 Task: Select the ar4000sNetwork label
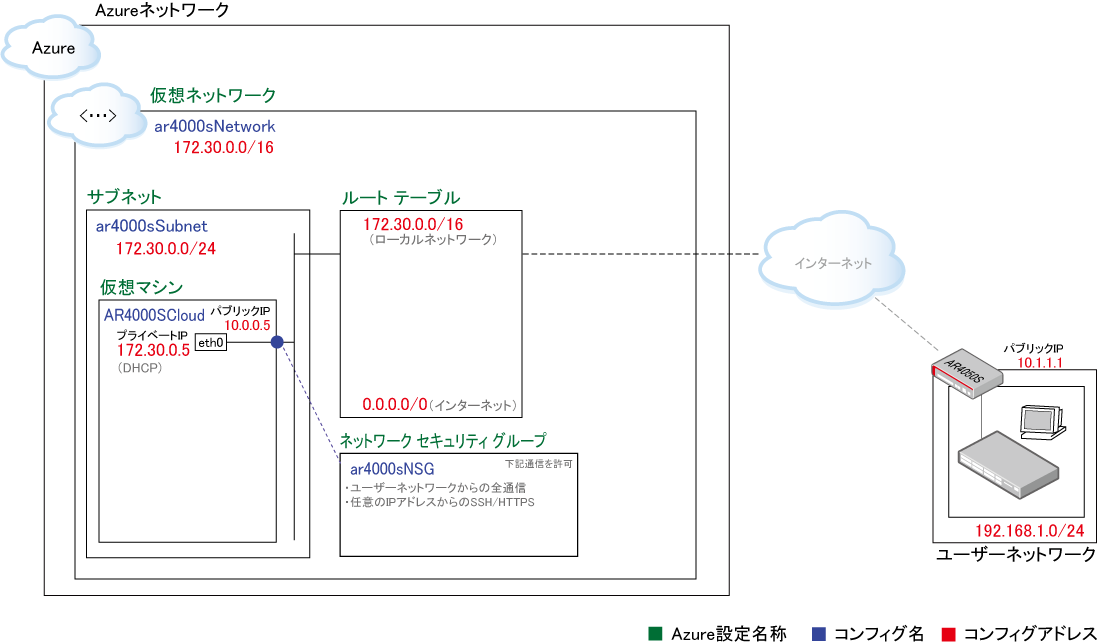tap(214, 127)
